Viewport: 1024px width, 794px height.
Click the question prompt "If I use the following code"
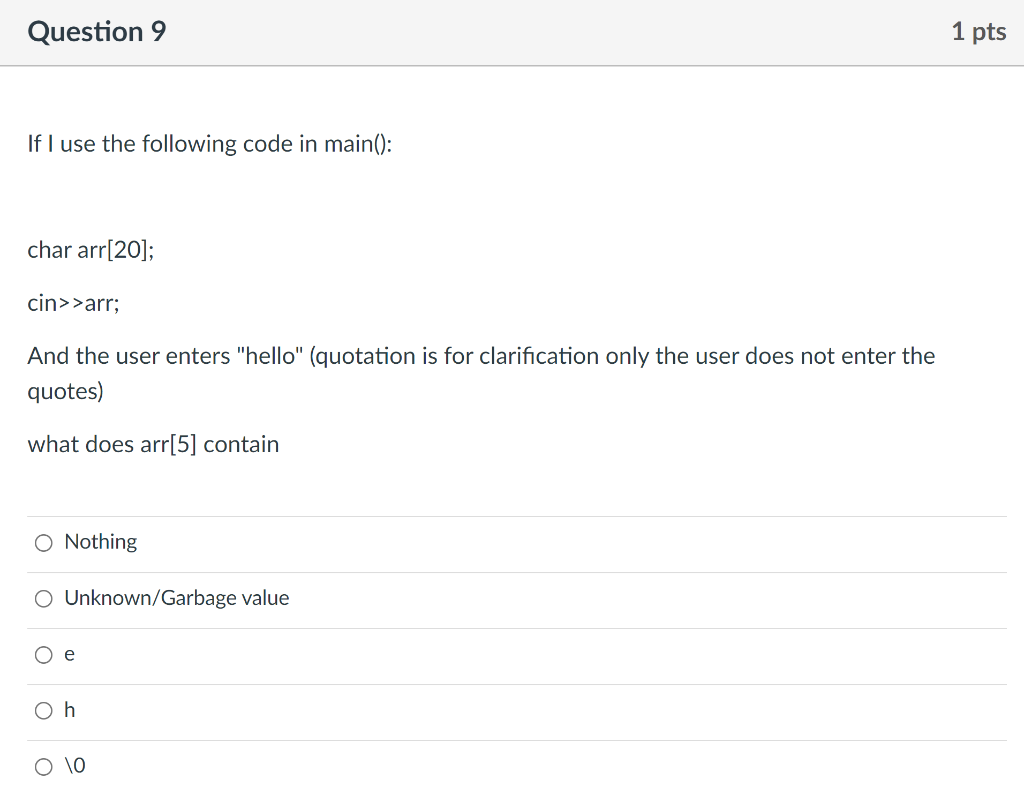point(209,143)
